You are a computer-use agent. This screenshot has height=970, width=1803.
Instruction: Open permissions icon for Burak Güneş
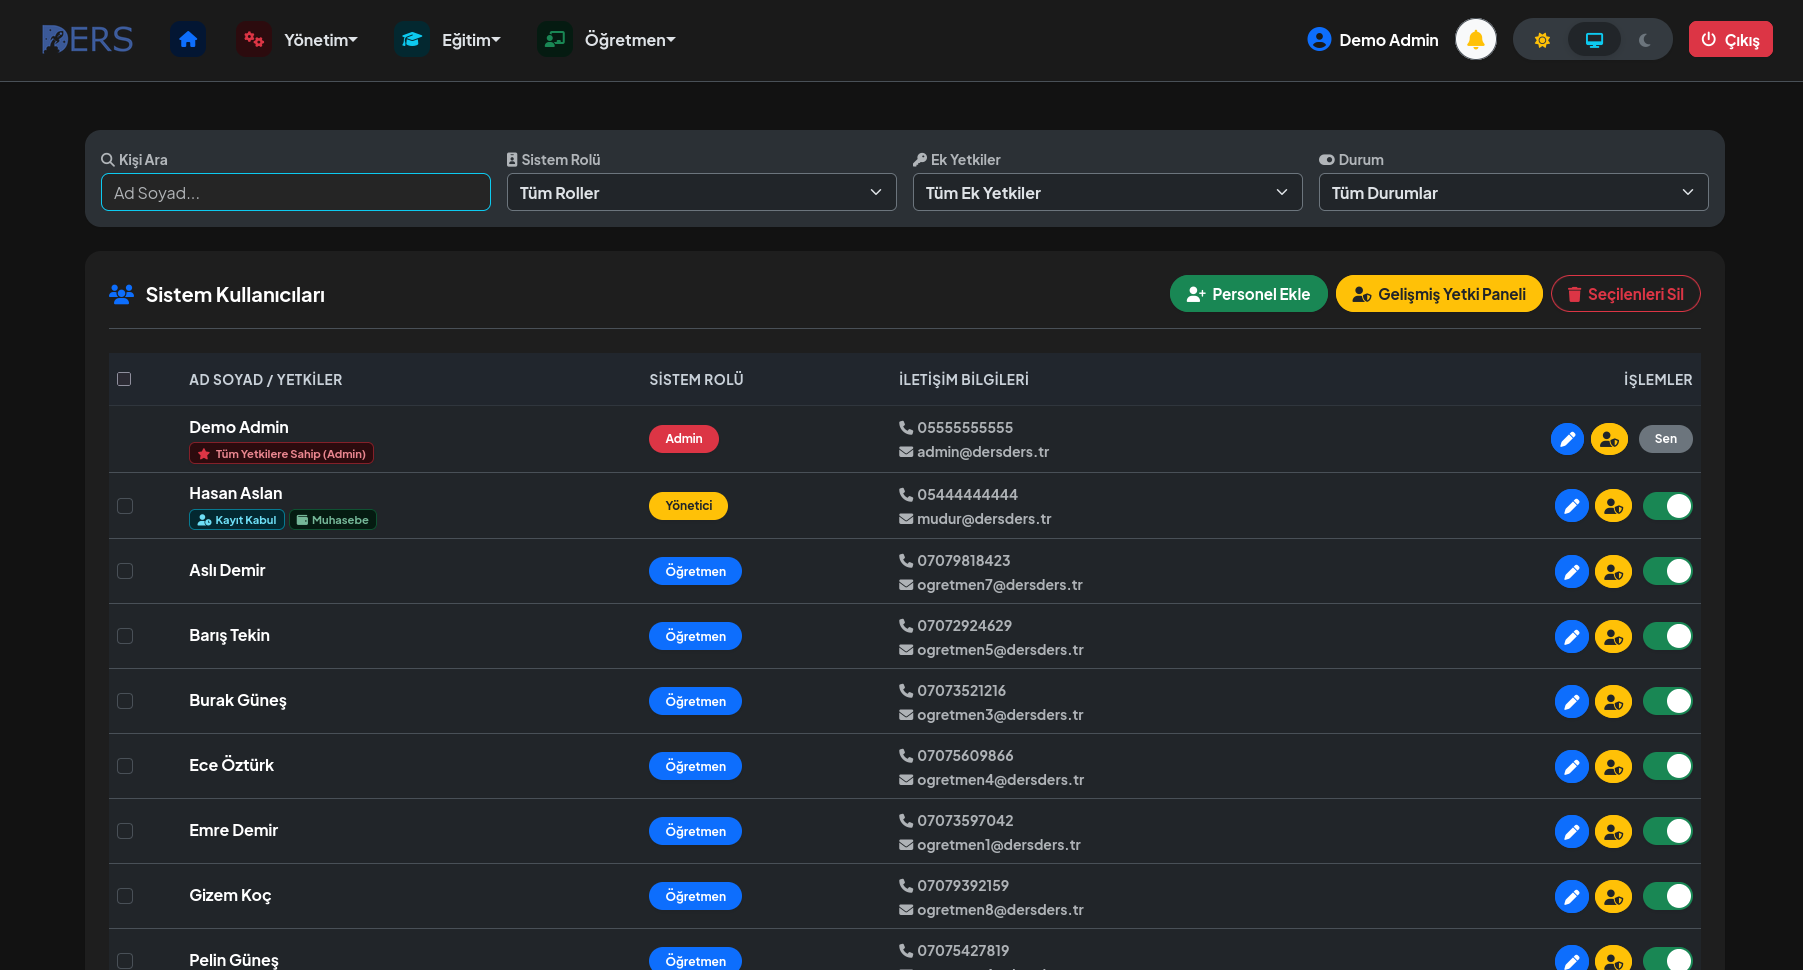coord(1613,701)
